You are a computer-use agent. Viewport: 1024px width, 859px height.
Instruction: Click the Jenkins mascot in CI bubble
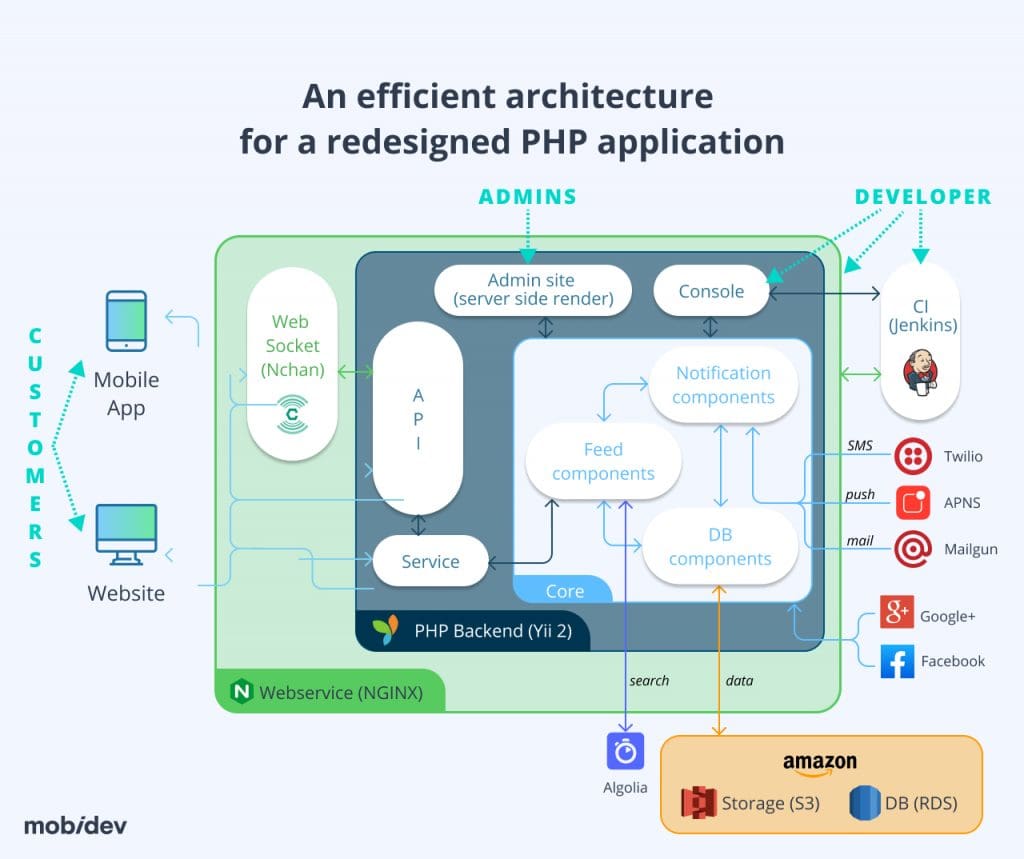tap(921, 367)
